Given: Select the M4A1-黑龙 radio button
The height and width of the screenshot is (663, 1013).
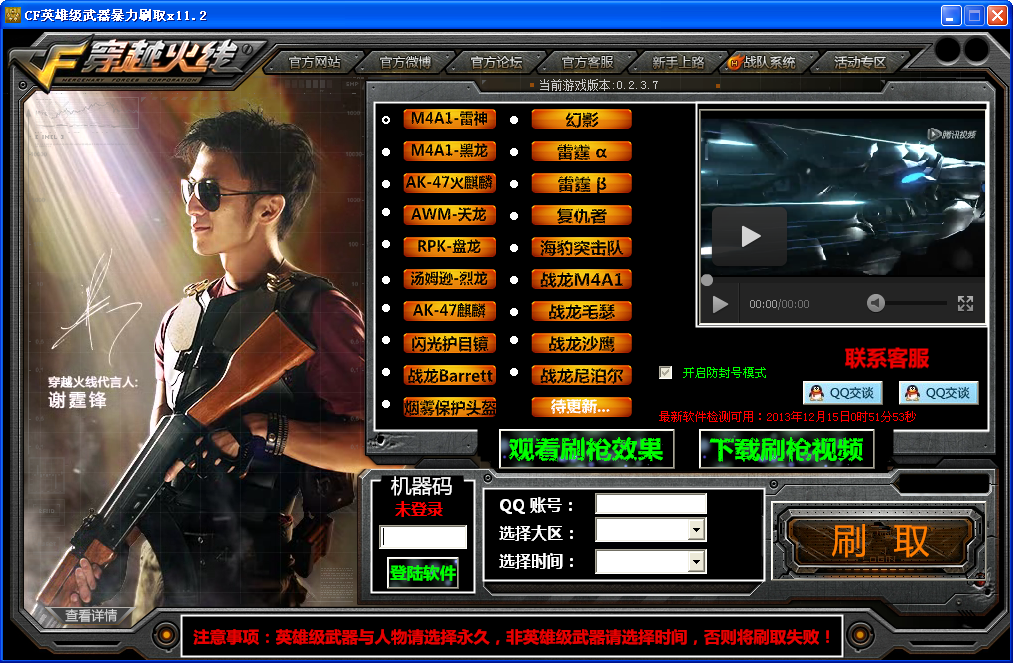Looking at the screenshot, I should point(386,152).
